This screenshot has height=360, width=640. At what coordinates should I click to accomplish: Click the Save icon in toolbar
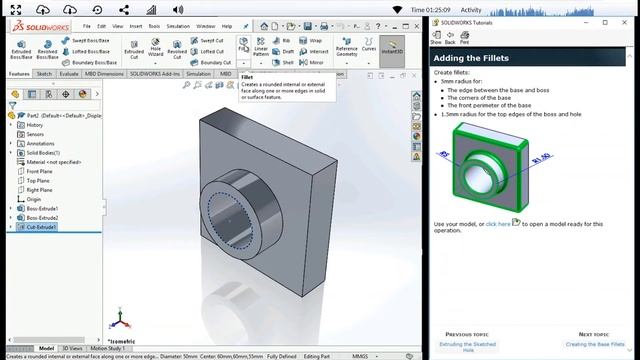[x=308, y=27]
